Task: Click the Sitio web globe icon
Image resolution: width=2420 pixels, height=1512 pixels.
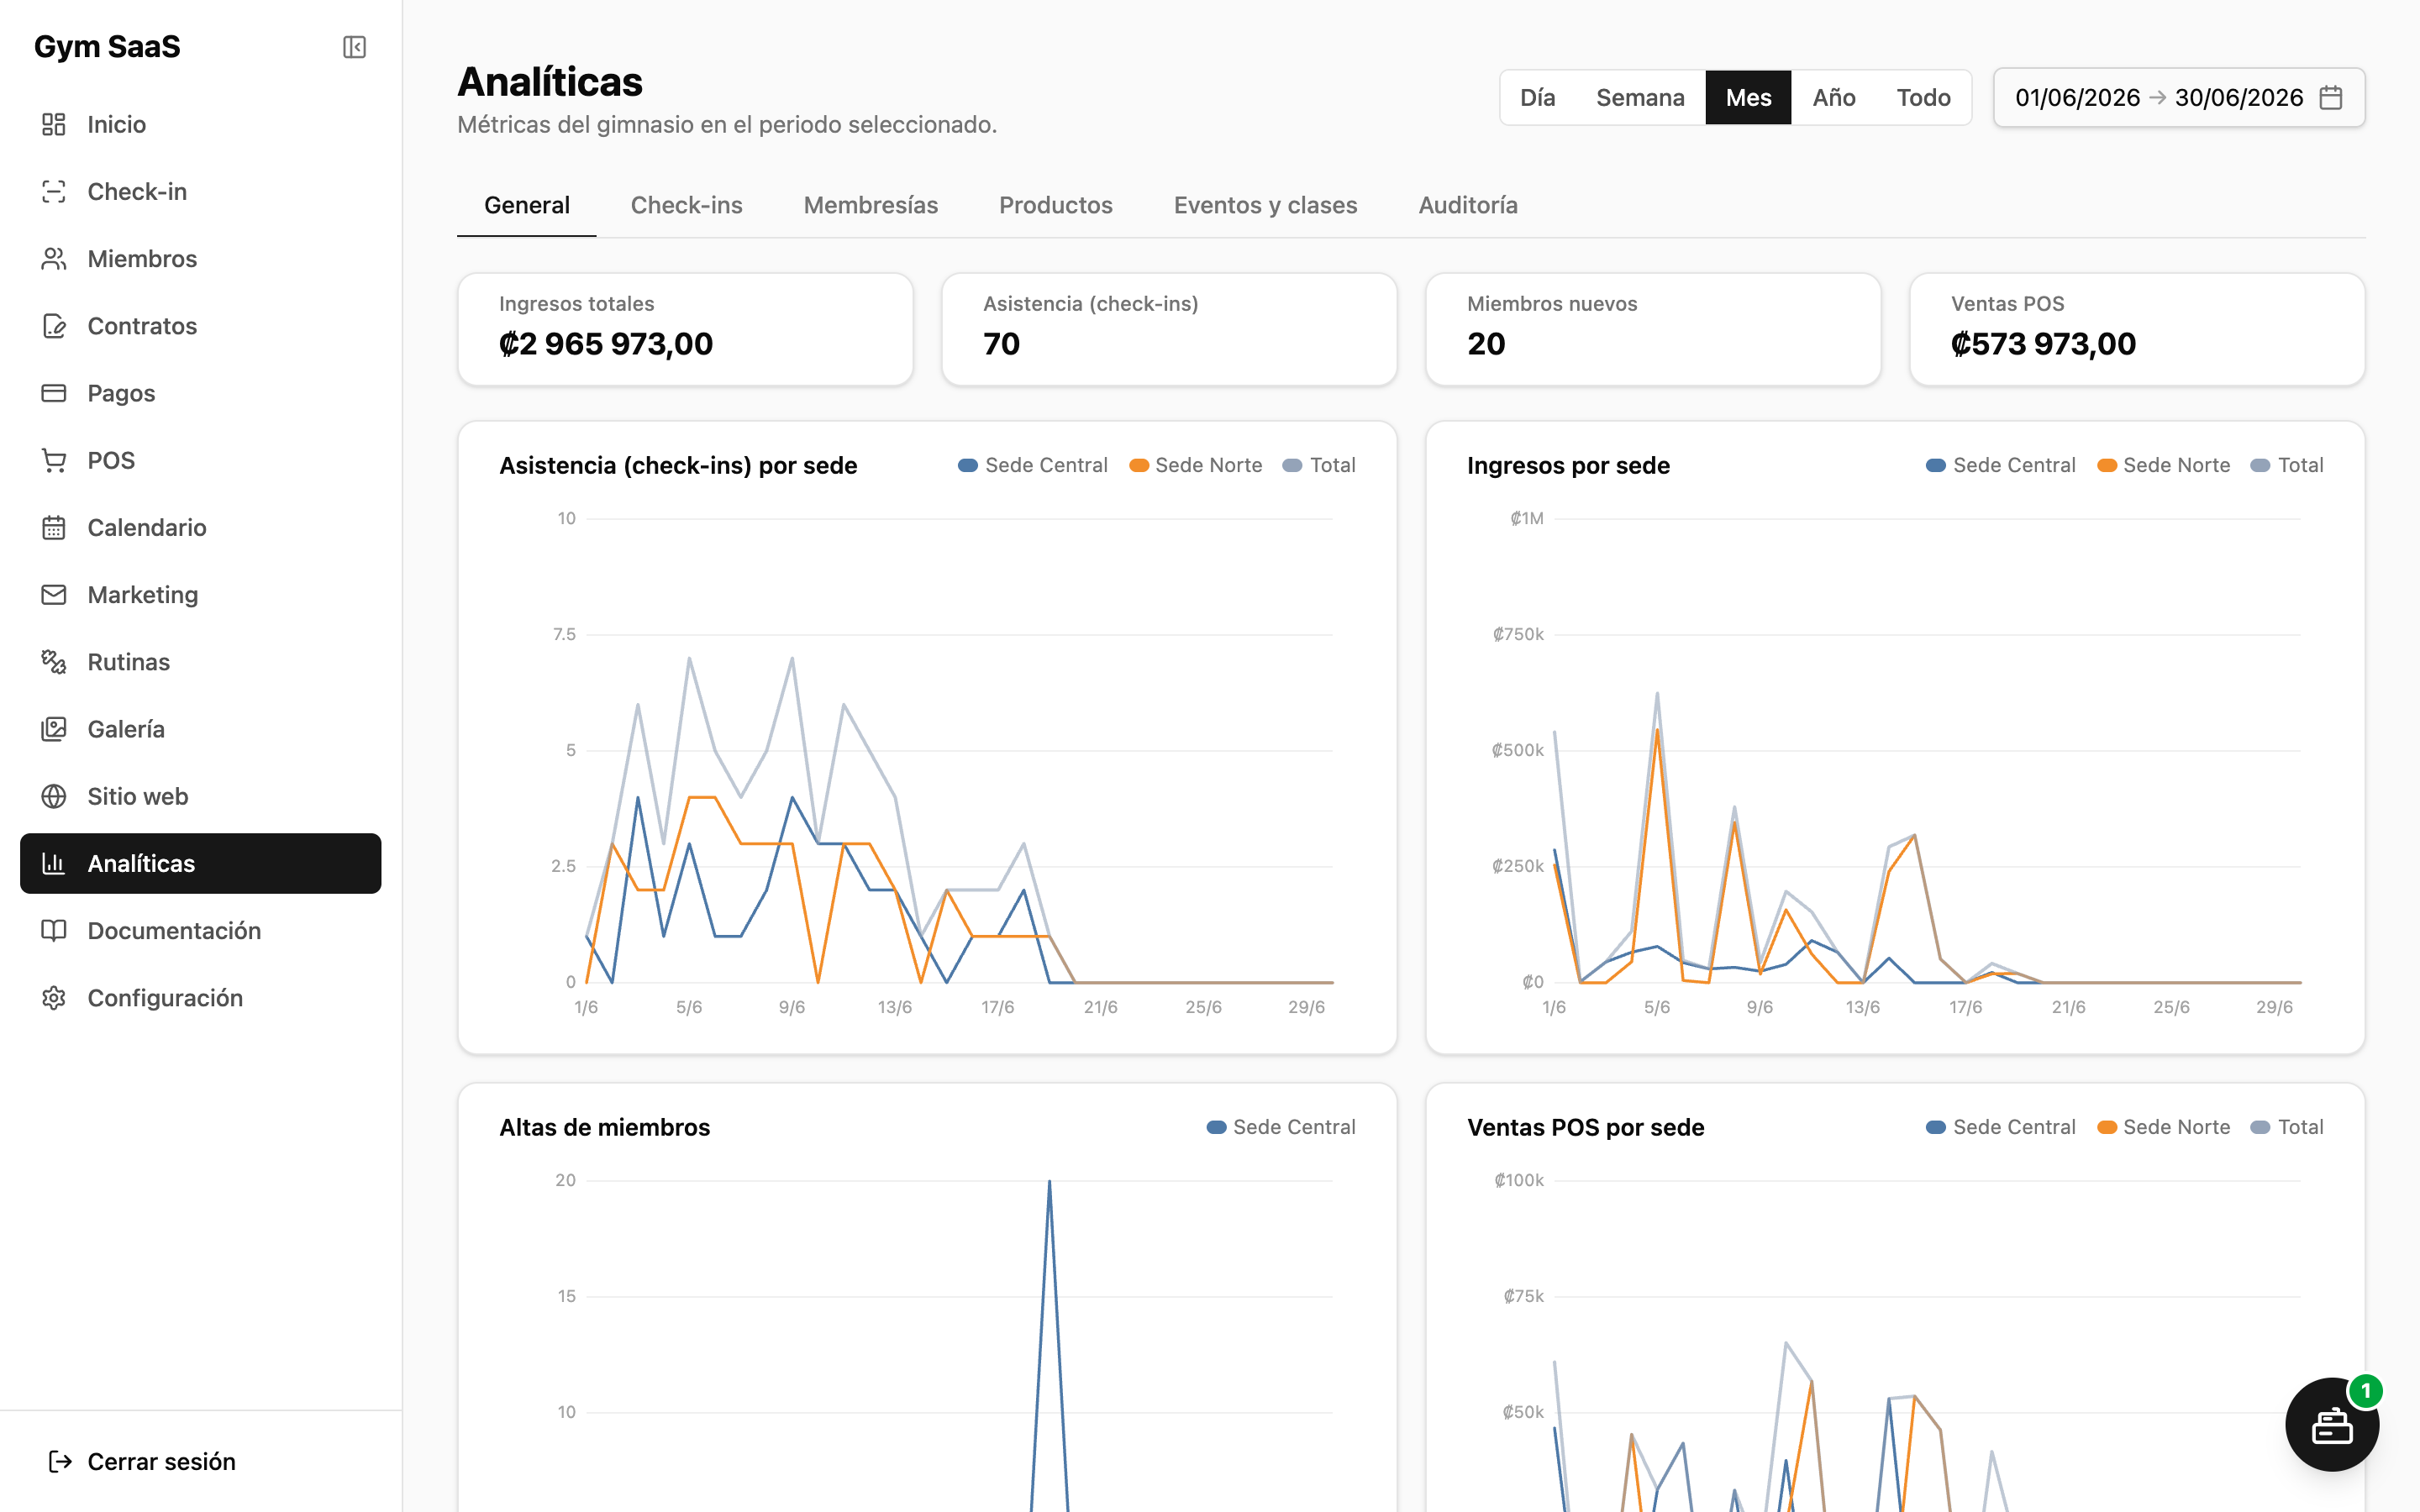Action: [x=54, y=796]
